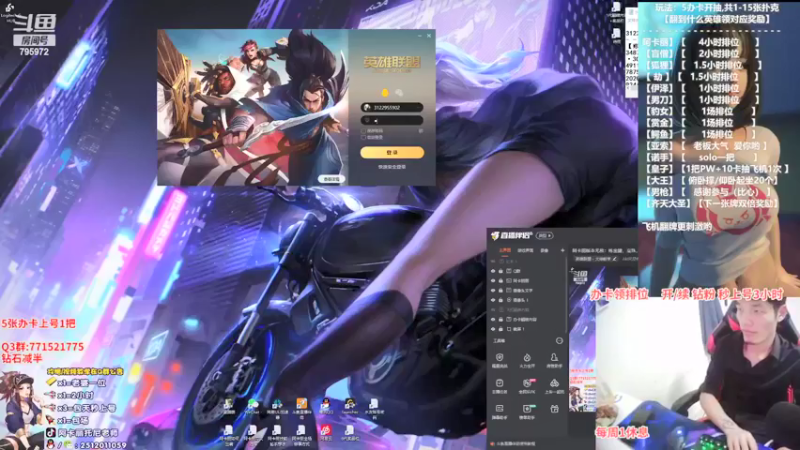The image size is (800, 450).
Task: Minimize the League of Legends login window
Action: (419, 36)
